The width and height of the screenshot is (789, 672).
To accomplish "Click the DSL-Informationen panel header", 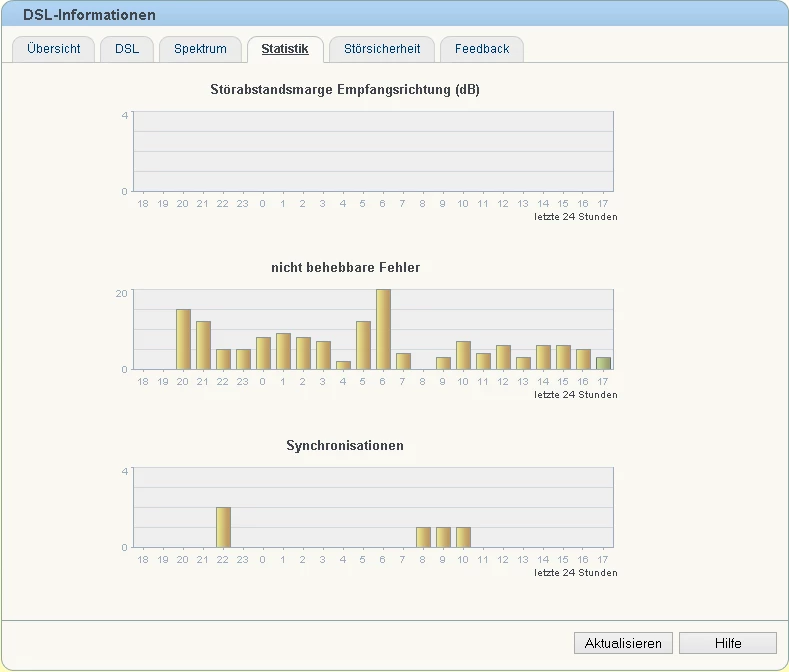I will click(89, 15).
